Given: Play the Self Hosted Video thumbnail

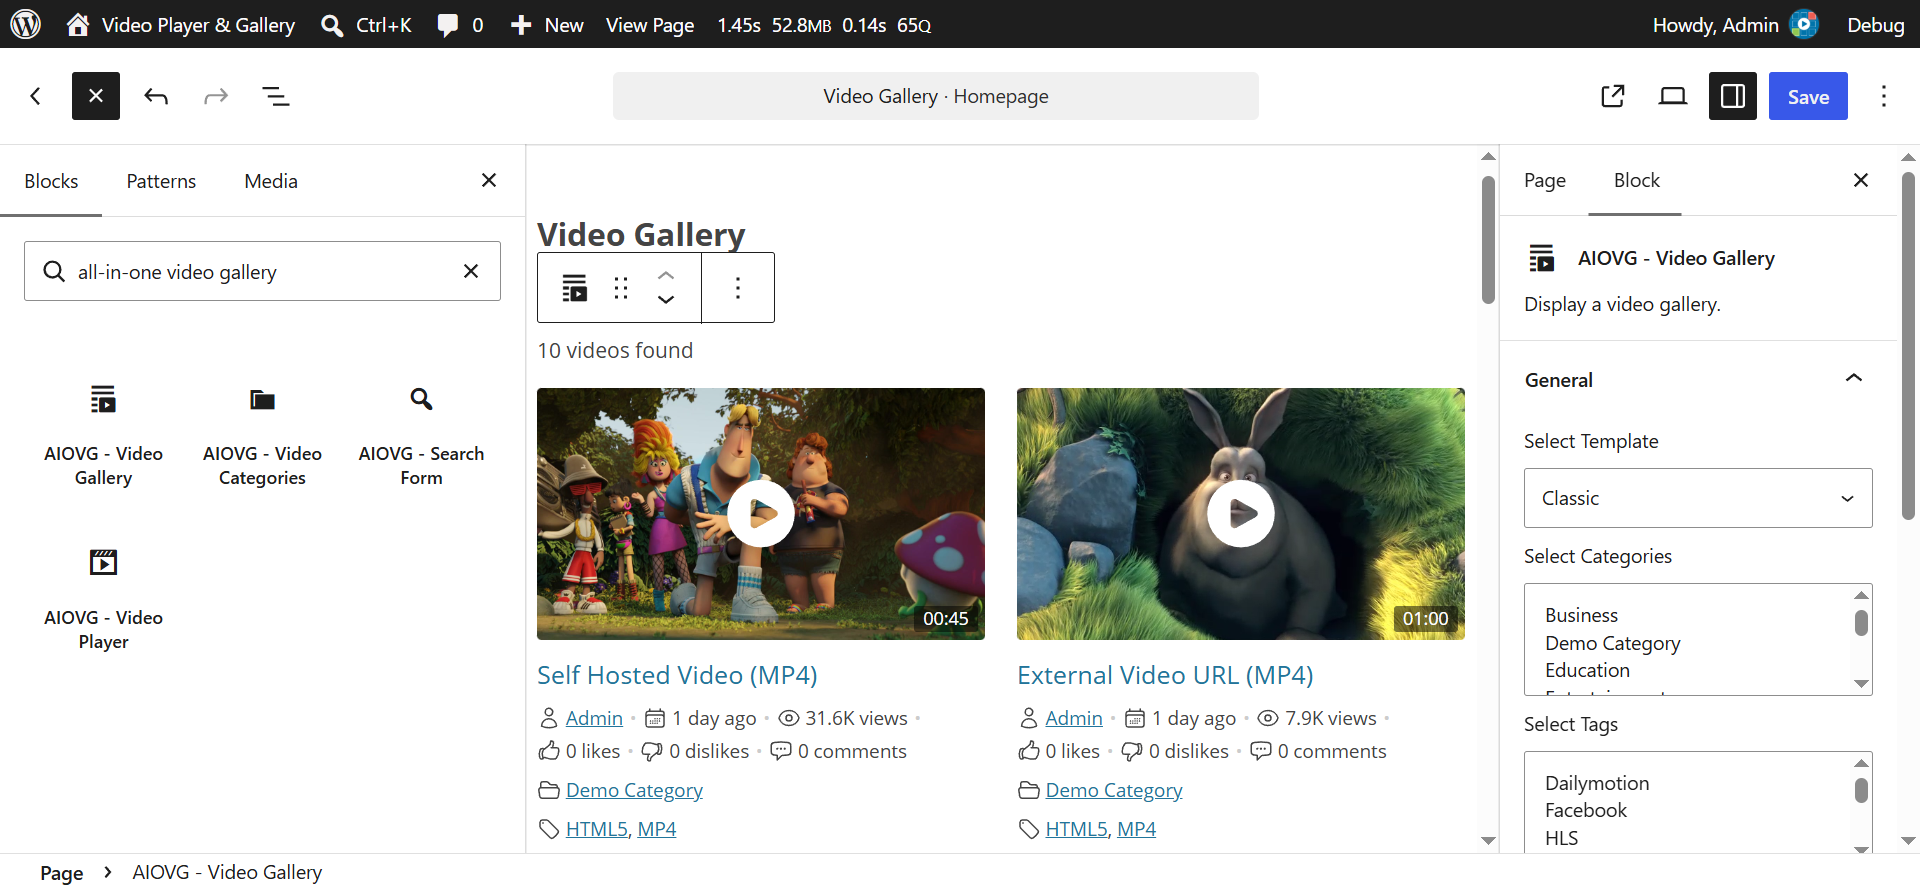Looking at the screenshot, I should (x=761, y=514).
